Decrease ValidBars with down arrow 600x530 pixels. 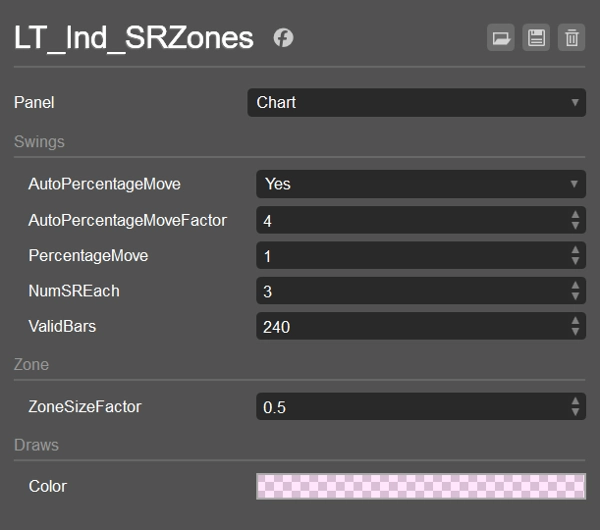(575, 332)
